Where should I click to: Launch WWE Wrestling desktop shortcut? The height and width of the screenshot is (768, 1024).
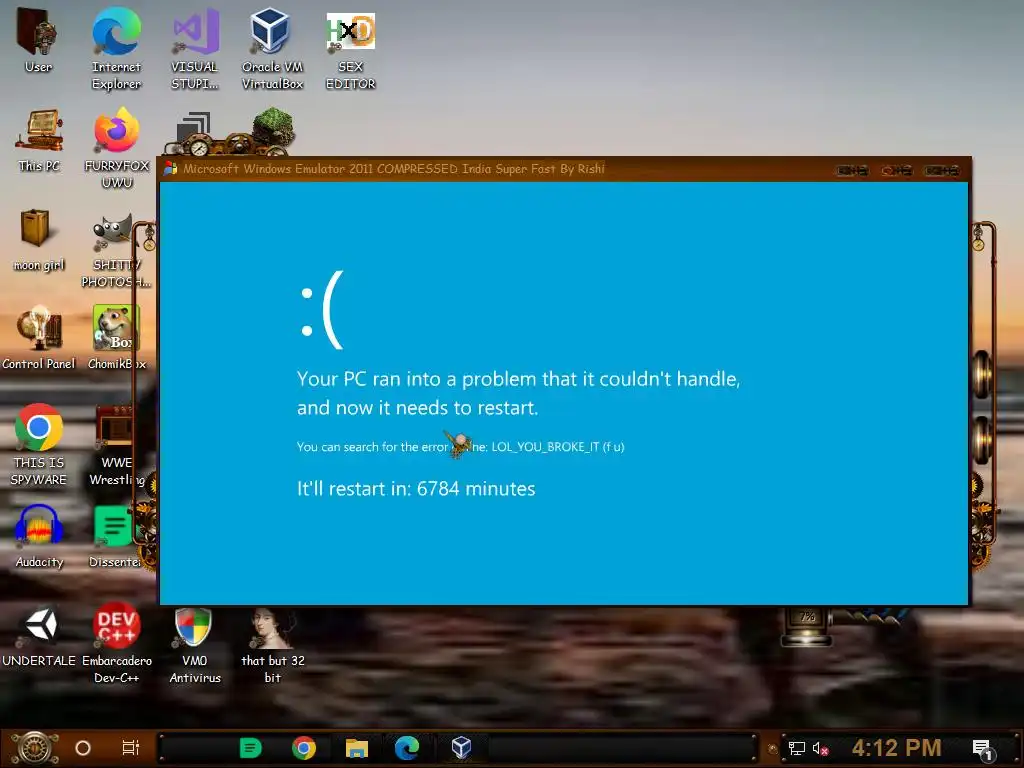pos(116,445)
